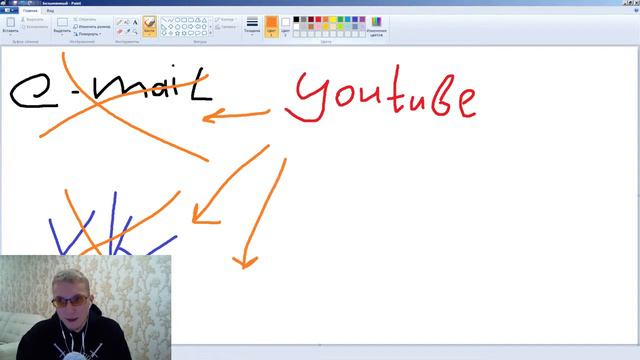Click the Cut (Вырезать) button
Viewport: 640px width, 360px height.
coord(32,20)
